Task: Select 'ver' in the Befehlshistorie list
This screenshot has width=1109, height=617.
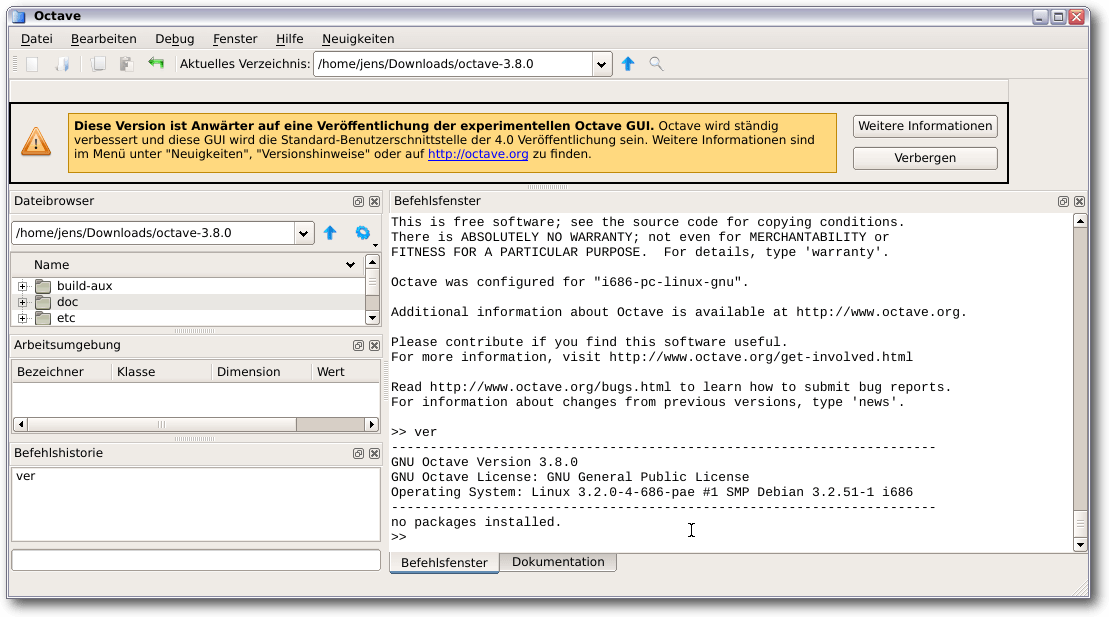Action: pyautogui.click(x=25, y=476)
